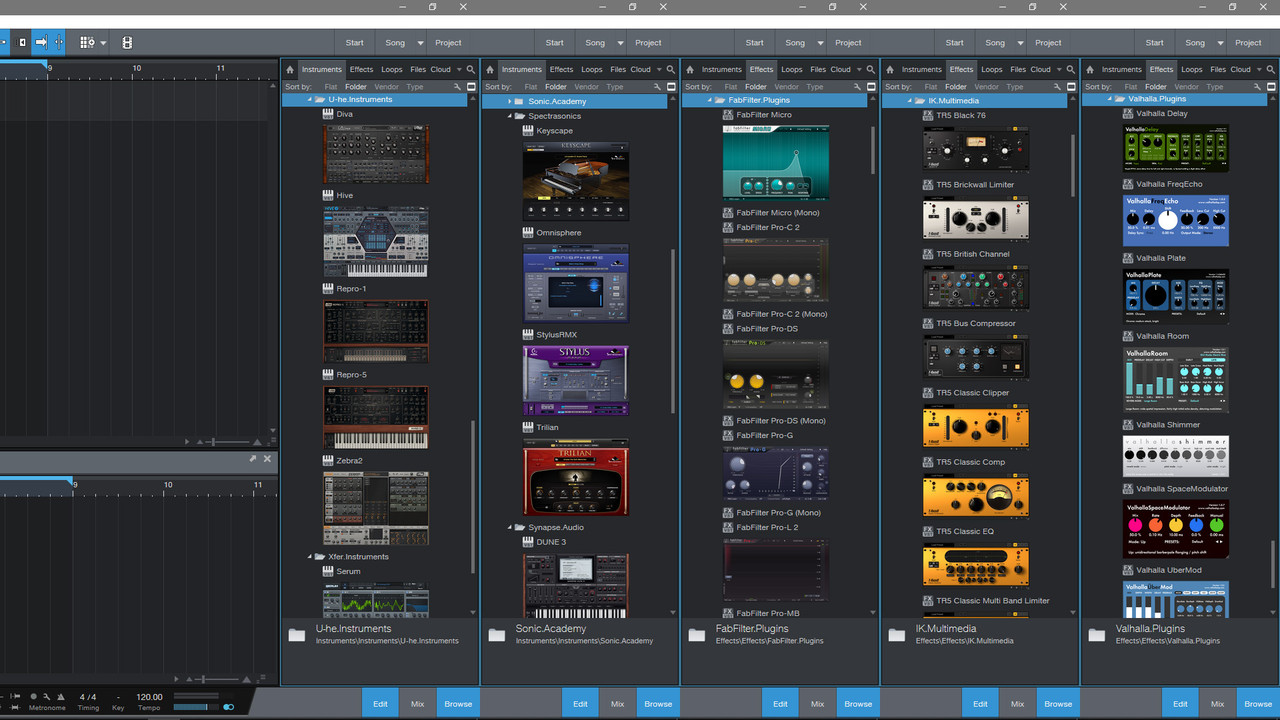The height and width of the screenshot is (720, 1280).
Task: Click Edit button below U-he.Instruments panel
Action: [380, 704]
